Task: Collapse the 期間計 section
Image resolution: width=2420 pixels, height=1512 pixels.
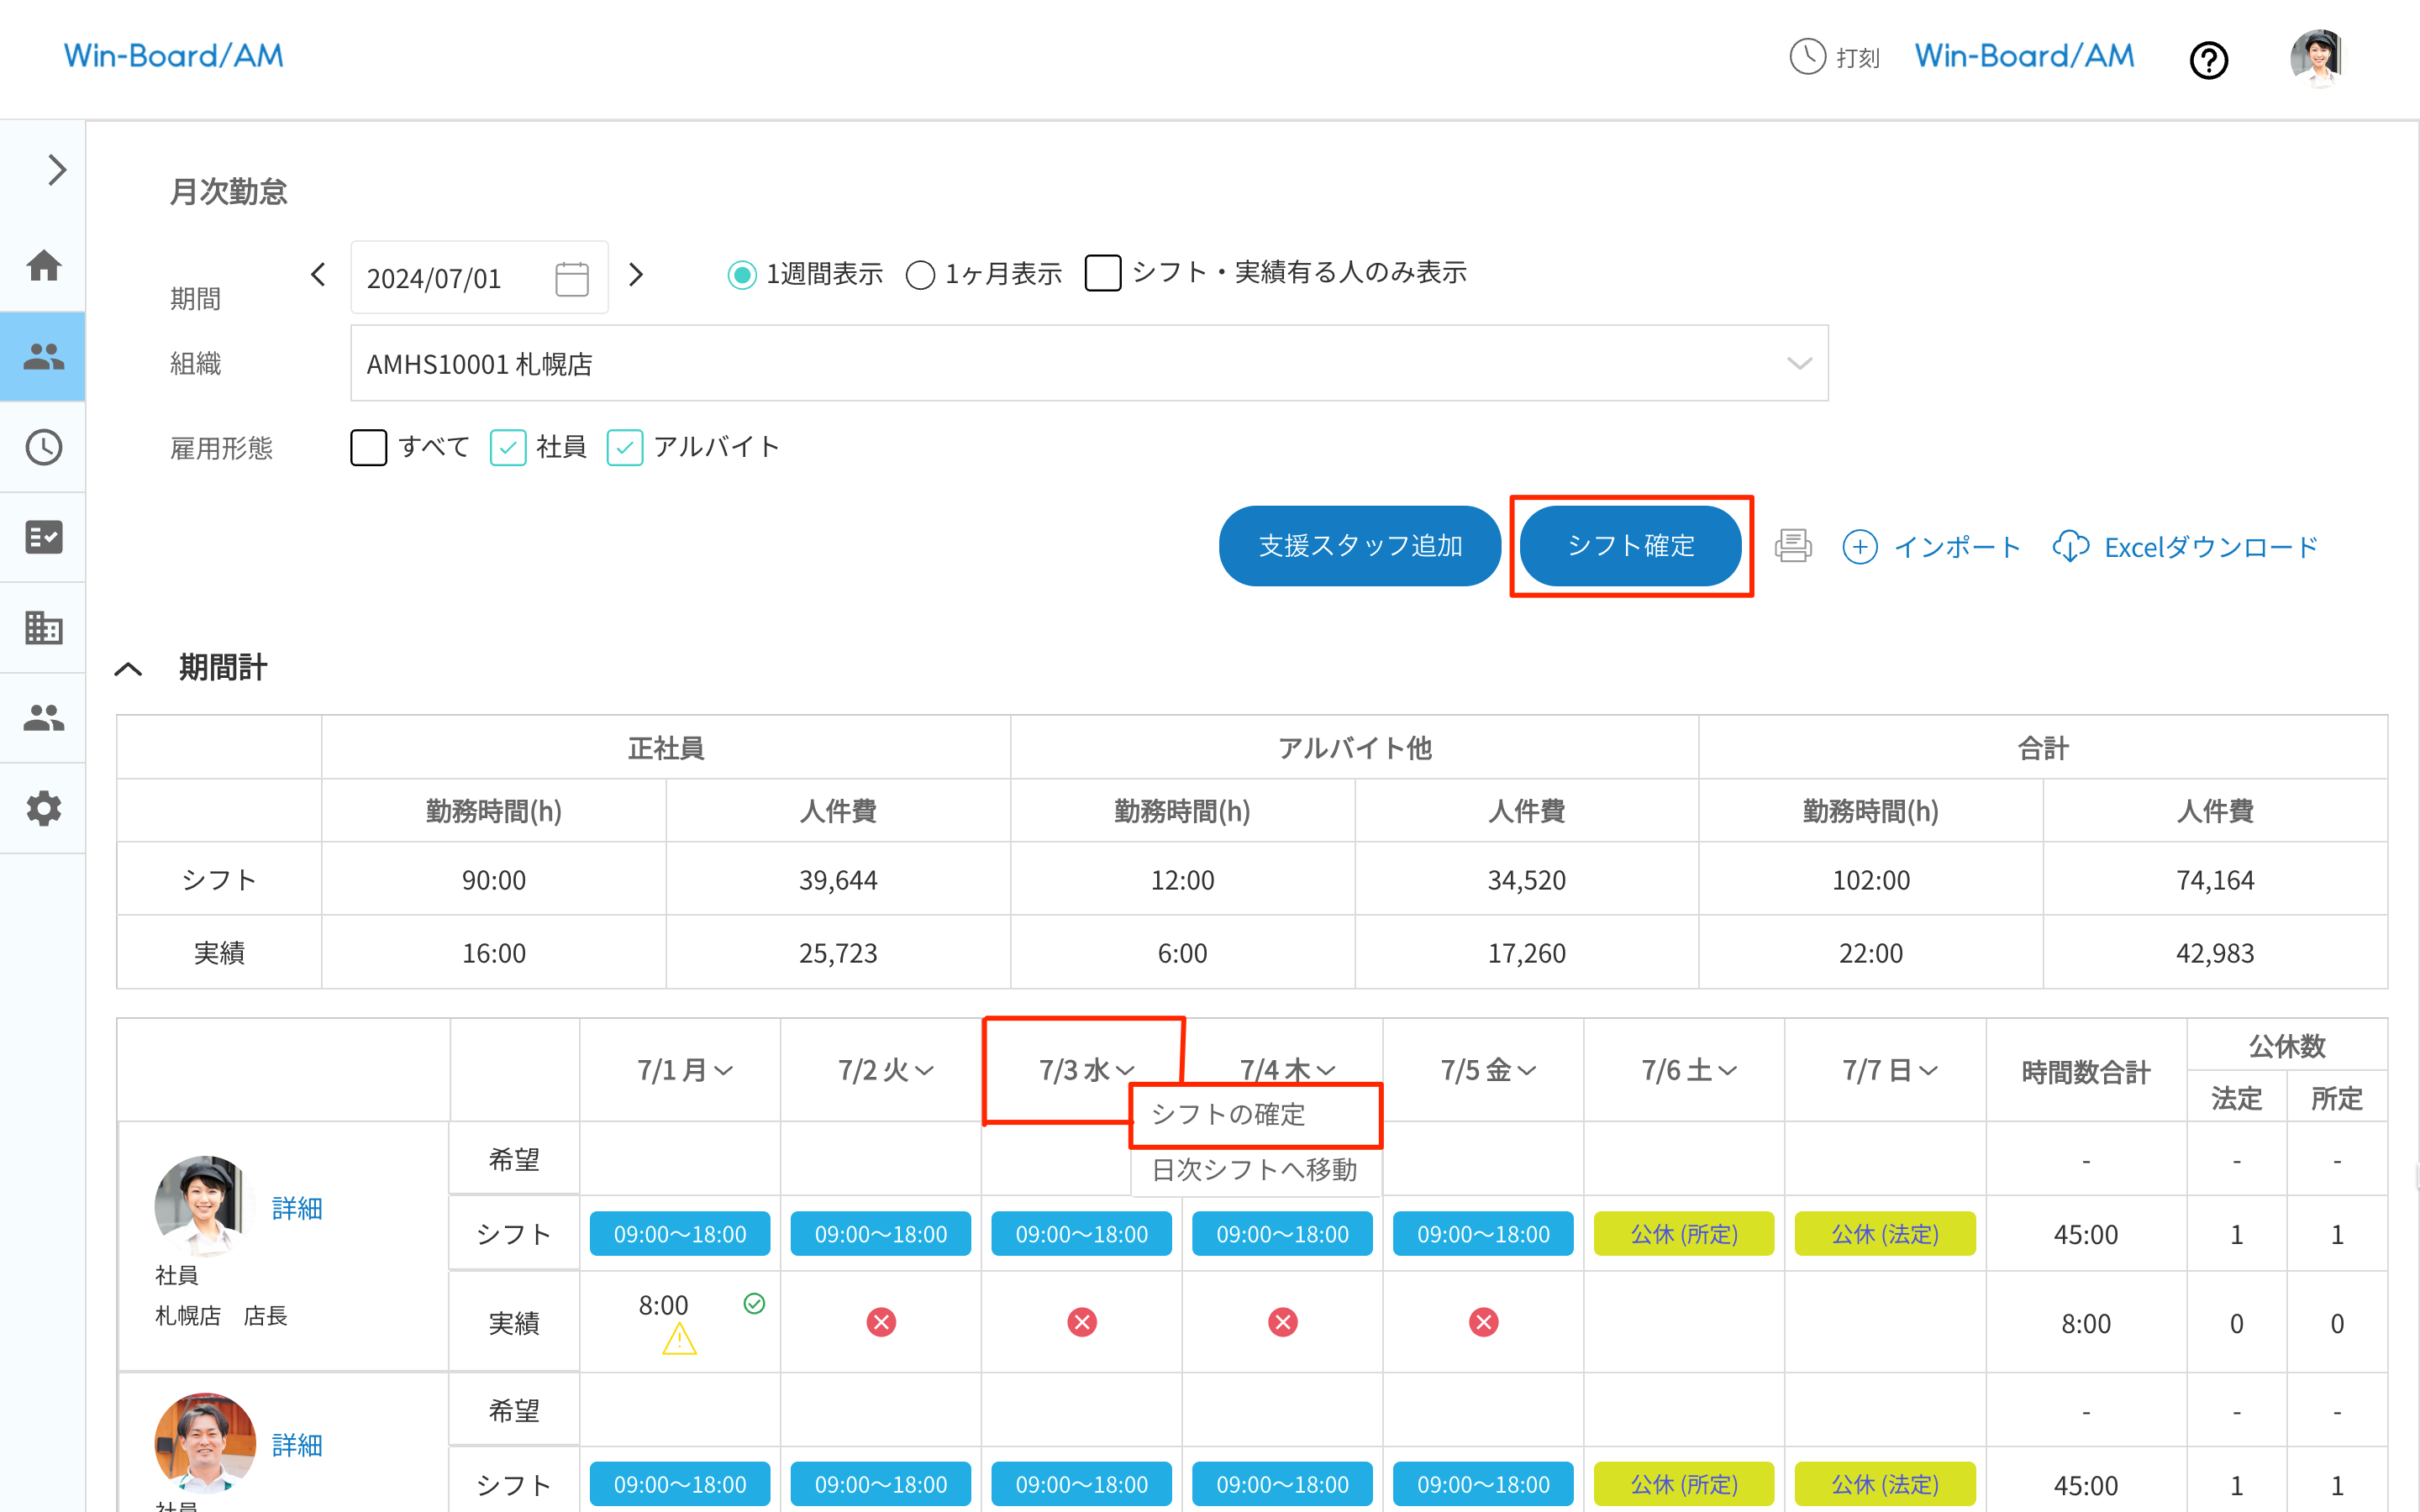Action: [129, 668]
